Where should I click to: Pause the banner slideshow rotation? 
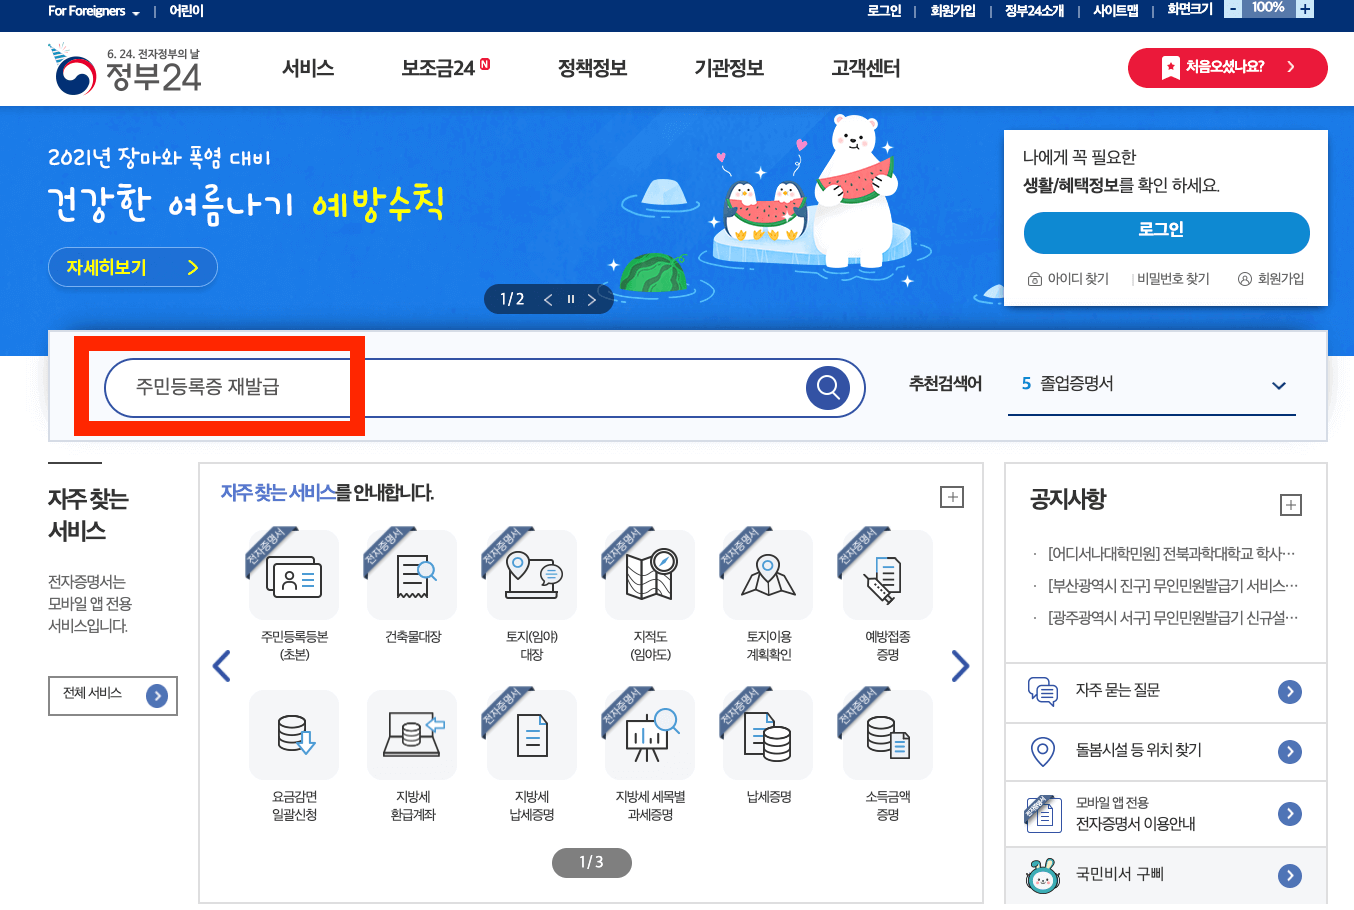click(570, 298)
